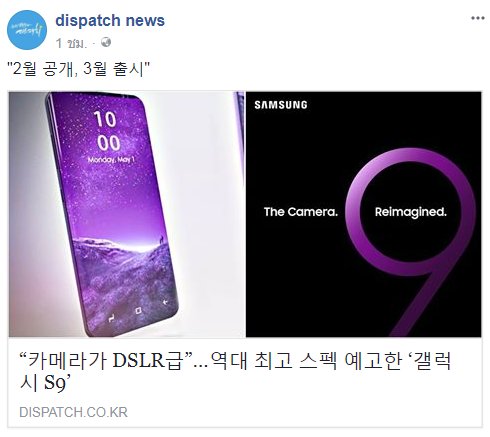
Task: Click the purple number 9 graphic
Action: pyautogui.click(x=411, y=242)
